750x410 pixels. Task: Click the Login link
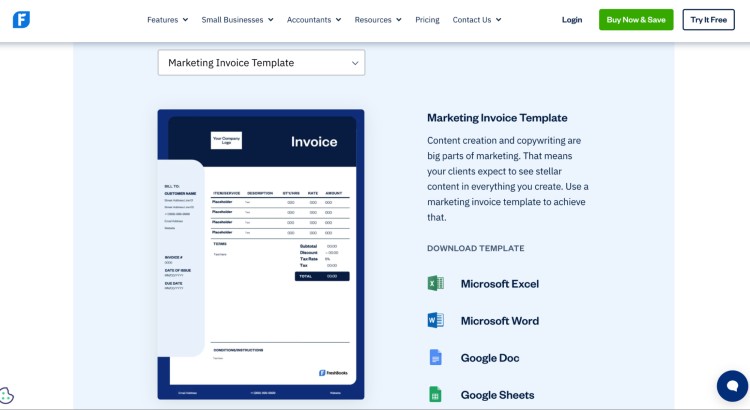(572, 20)
